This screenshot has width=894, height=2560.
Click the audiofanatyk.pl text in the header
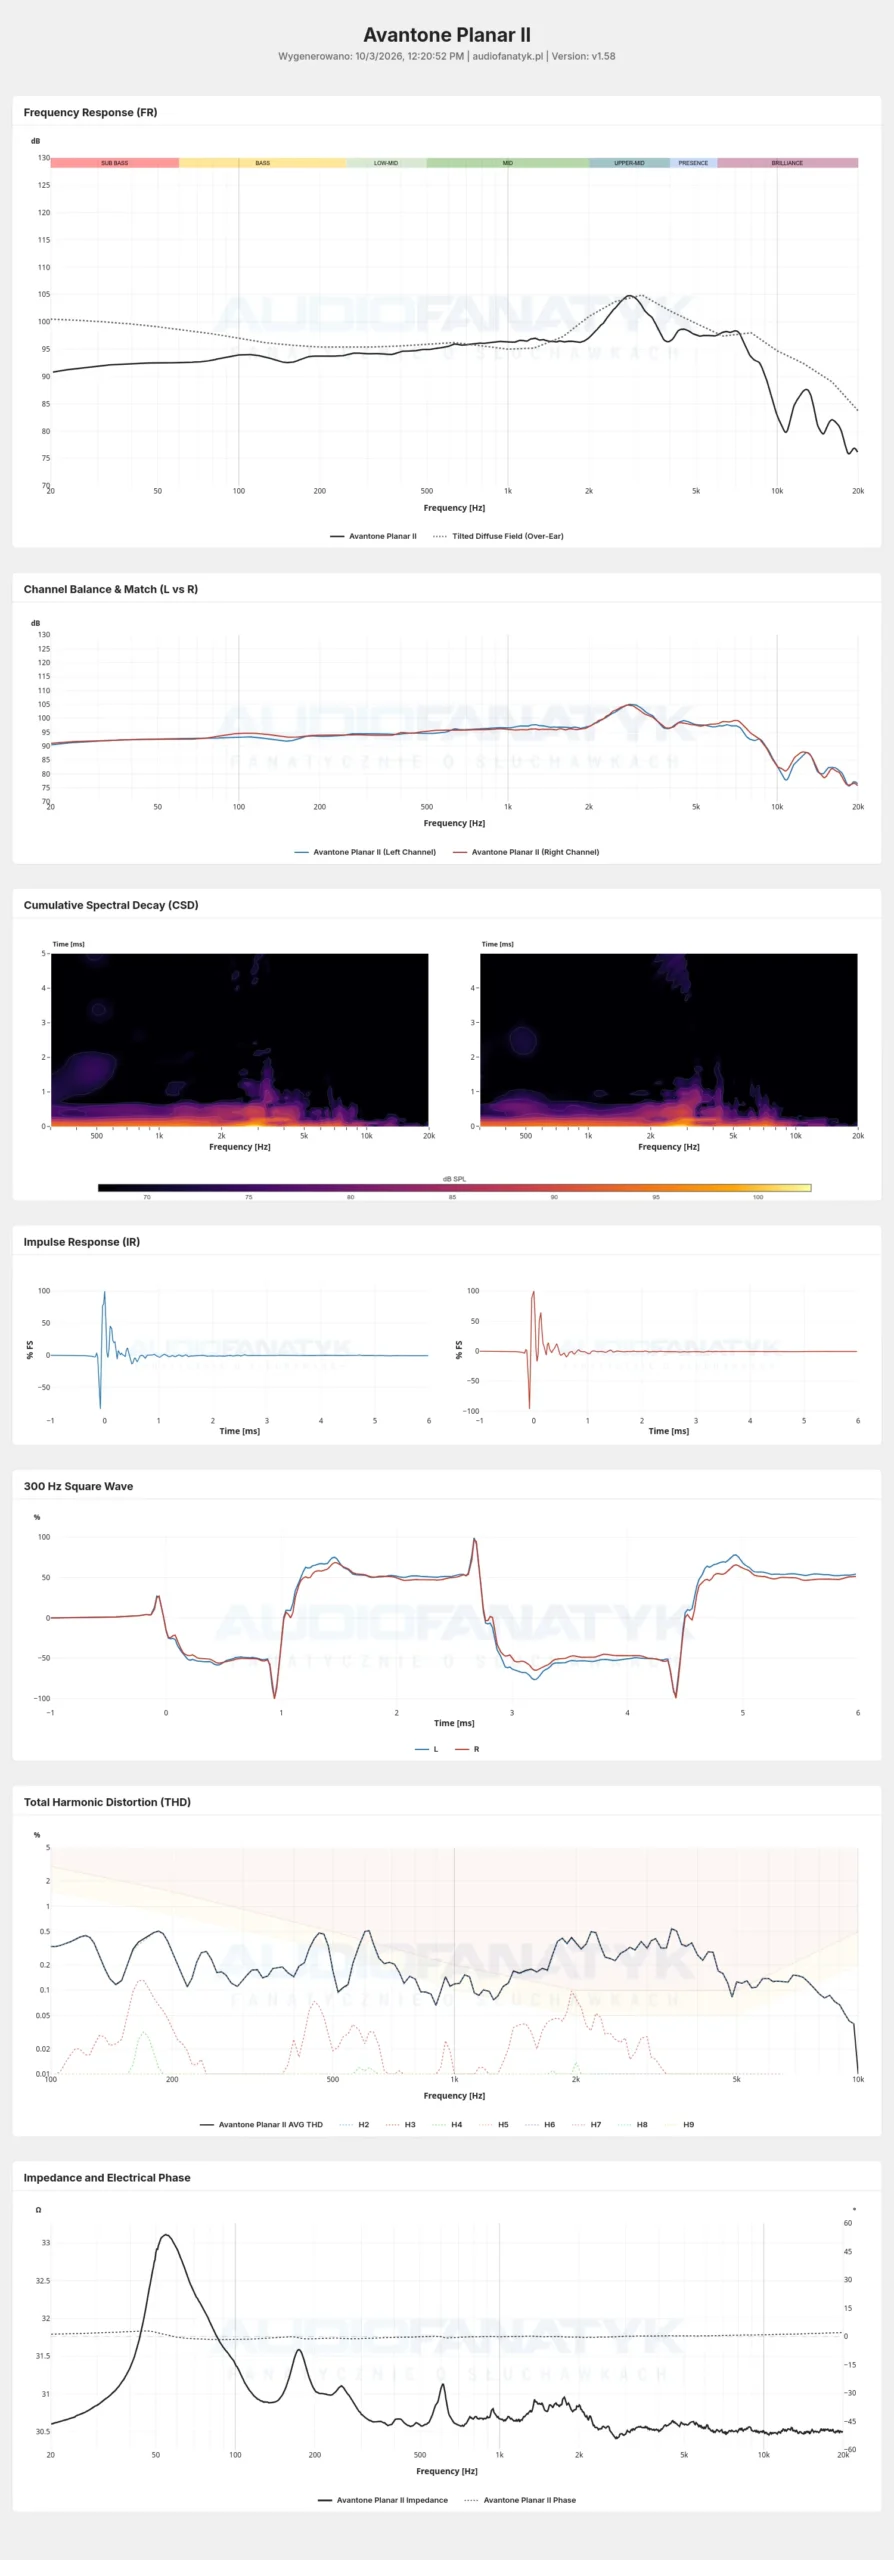coord(508,57)
